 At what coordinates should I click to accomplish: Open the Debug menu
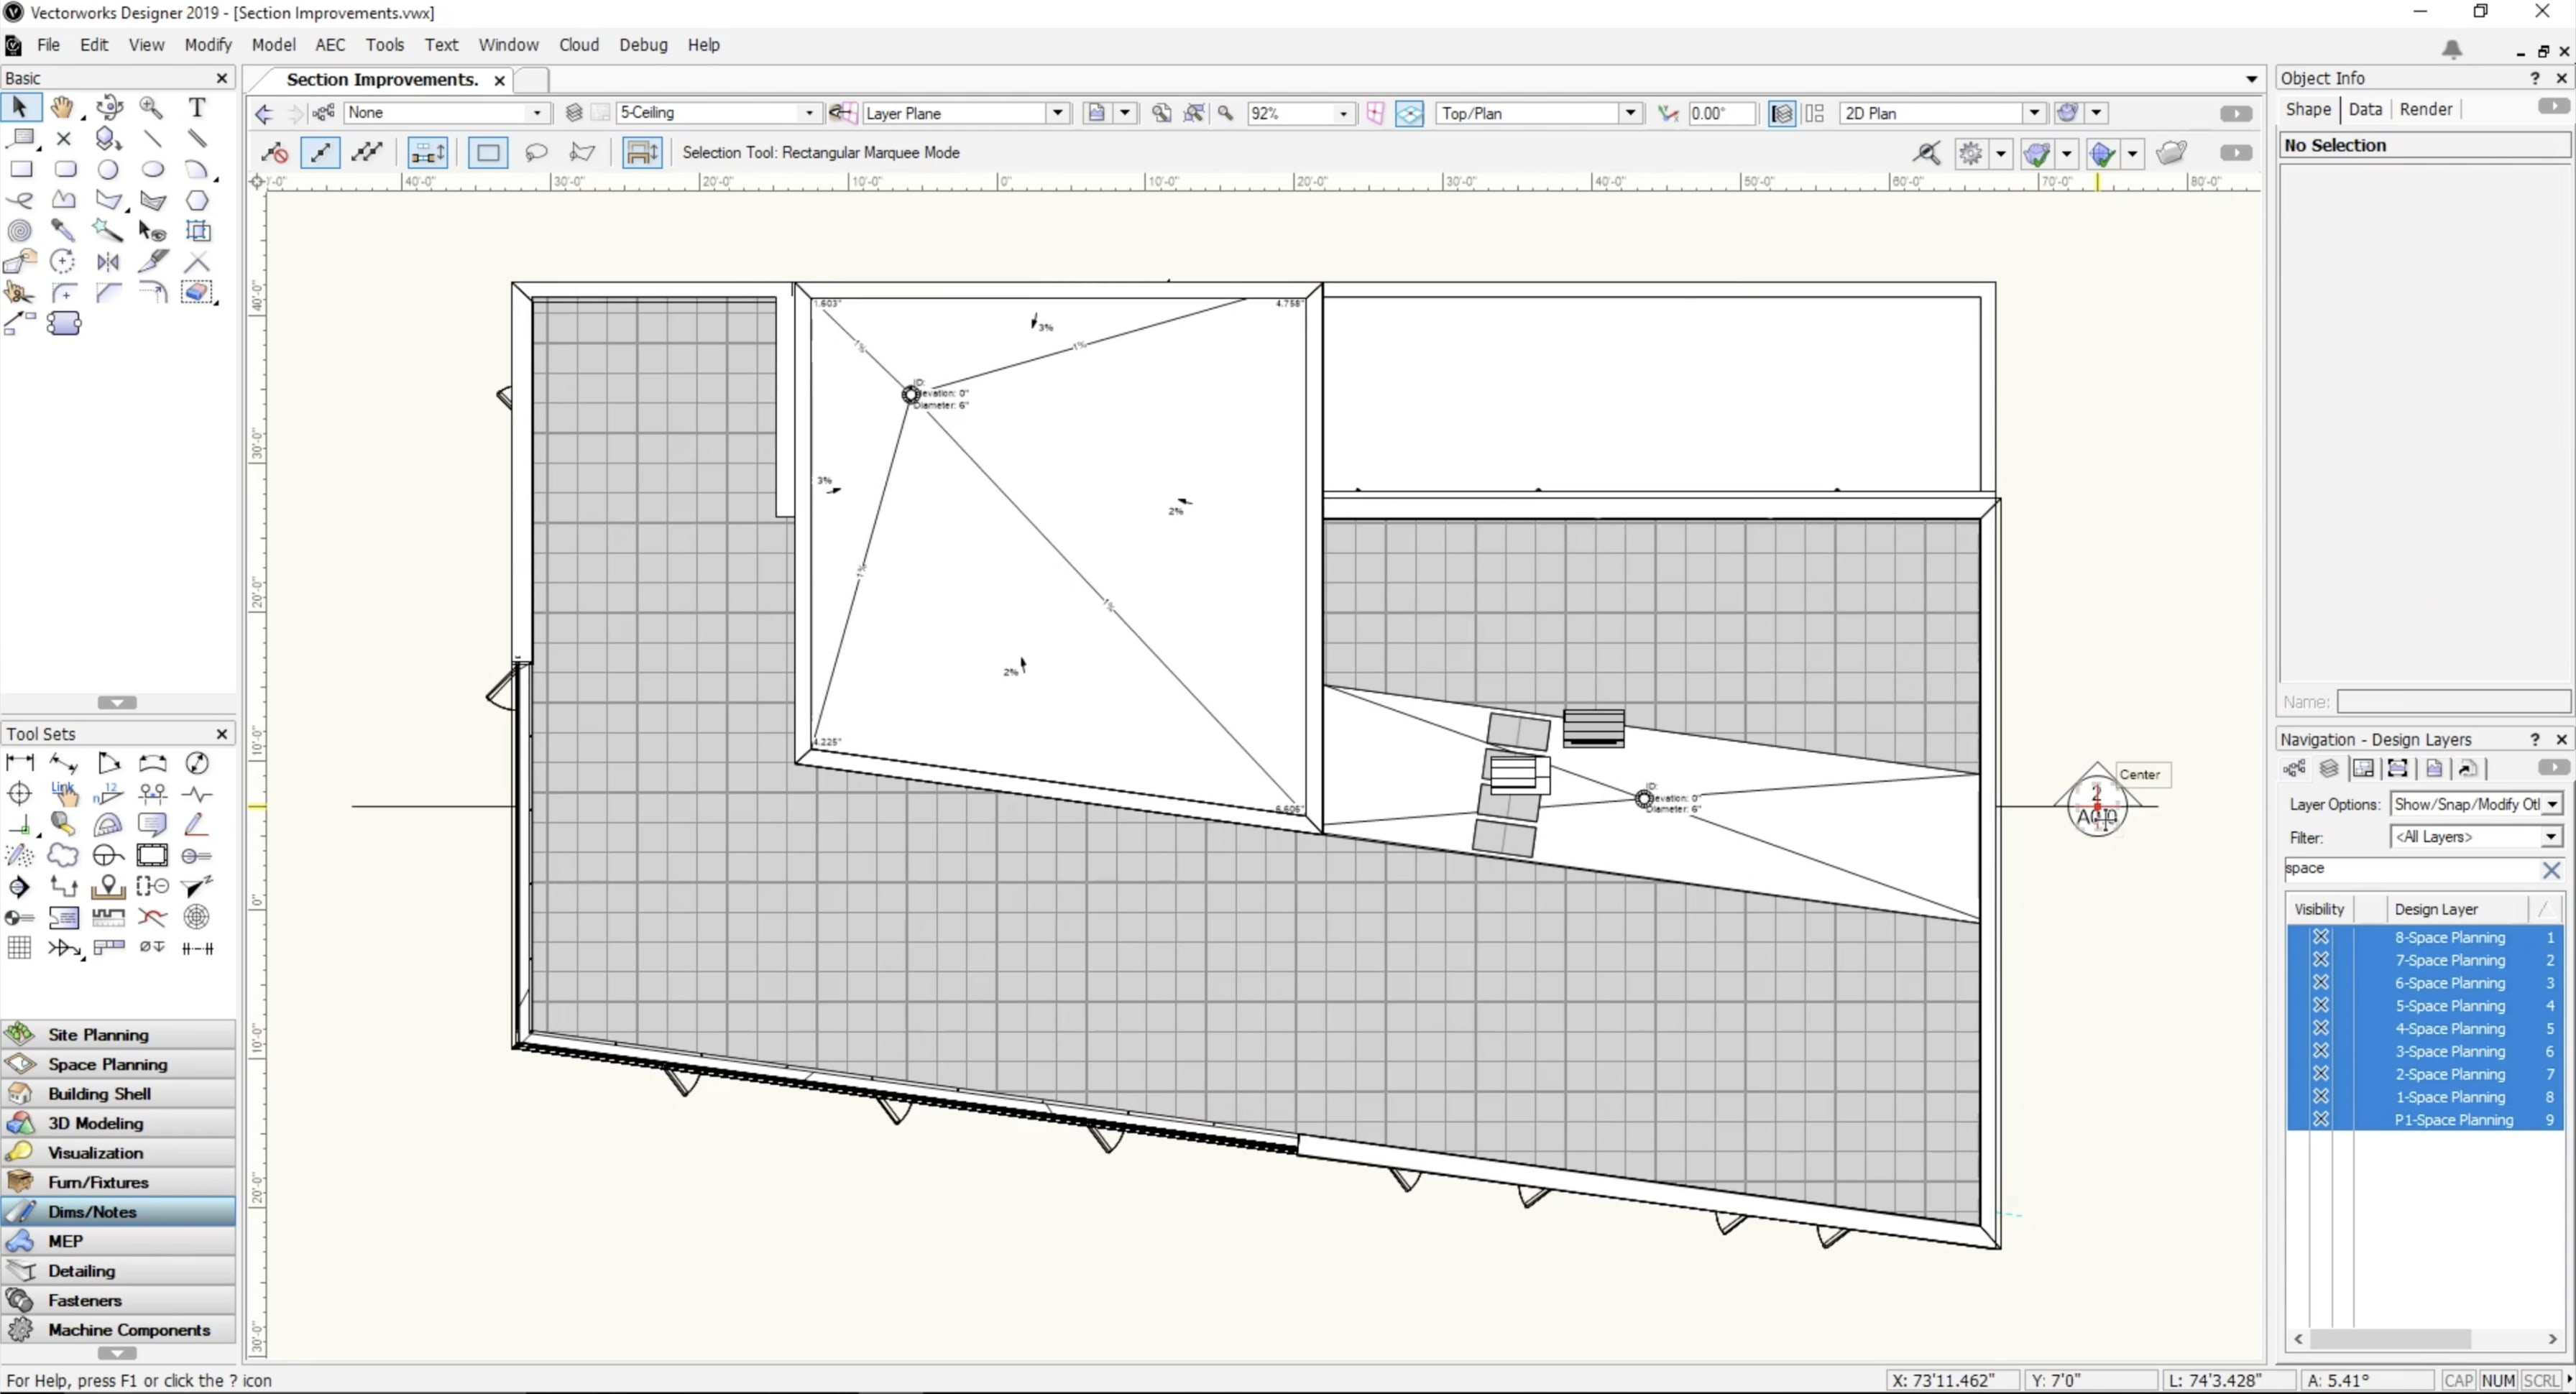(643, 45)
